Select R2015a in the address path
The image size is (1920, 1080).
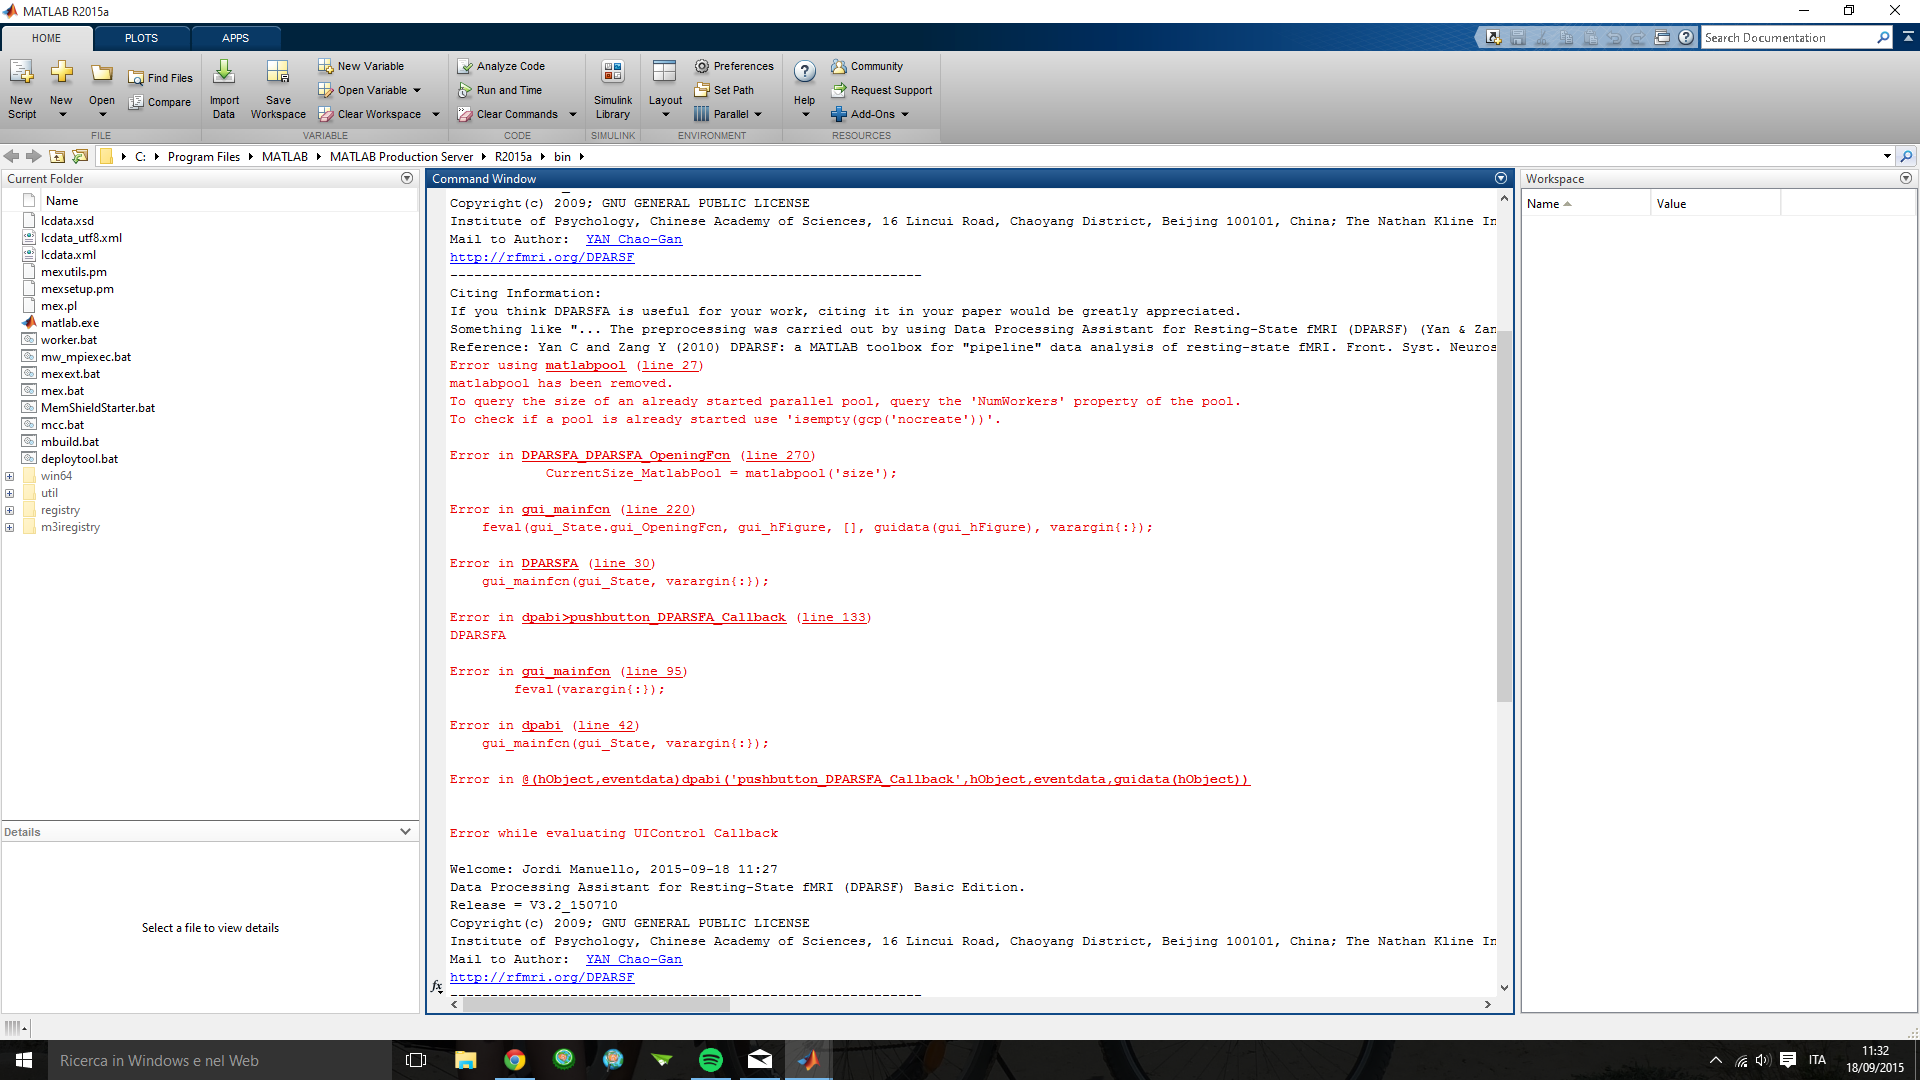pos(513,157)
